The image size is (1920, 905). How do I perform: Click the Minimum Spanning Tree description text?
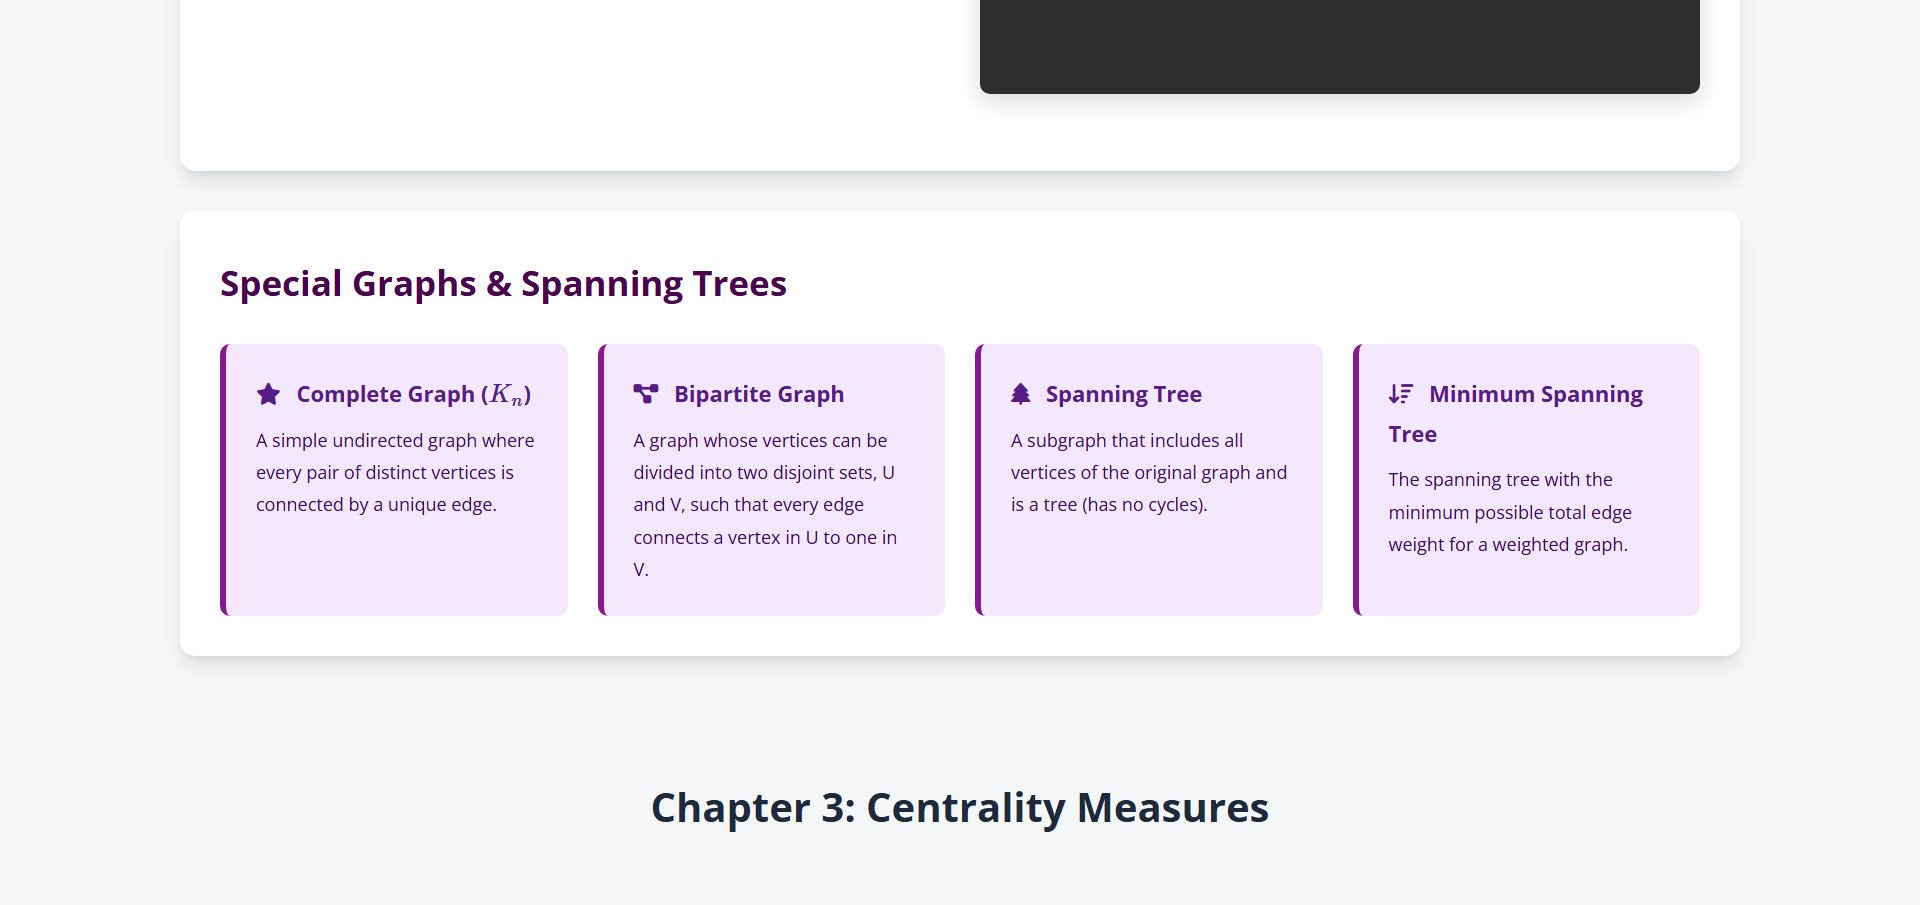[1510, 512]
